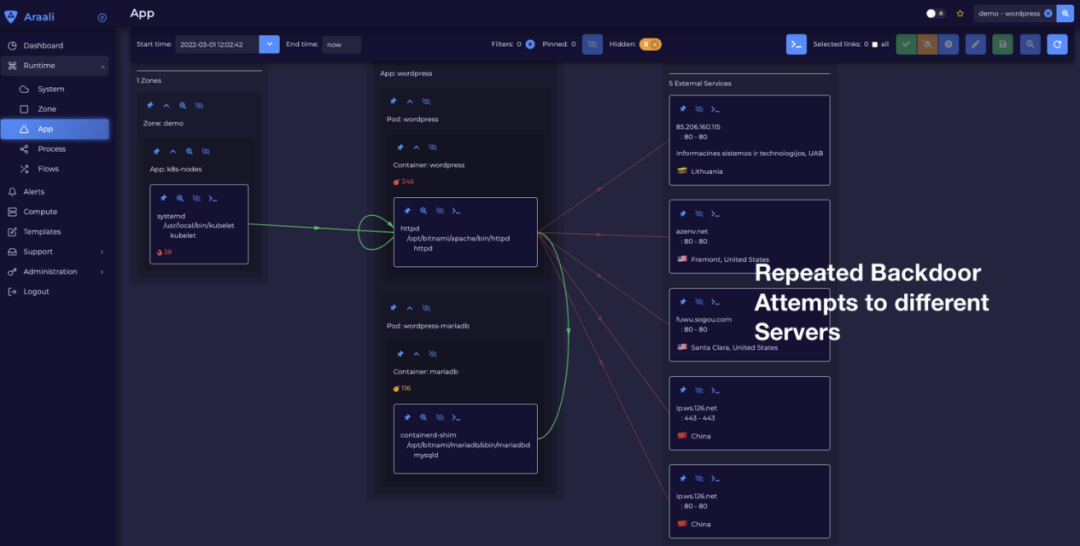Click the toolbar zoom magnifier button

pos(1030,44)
